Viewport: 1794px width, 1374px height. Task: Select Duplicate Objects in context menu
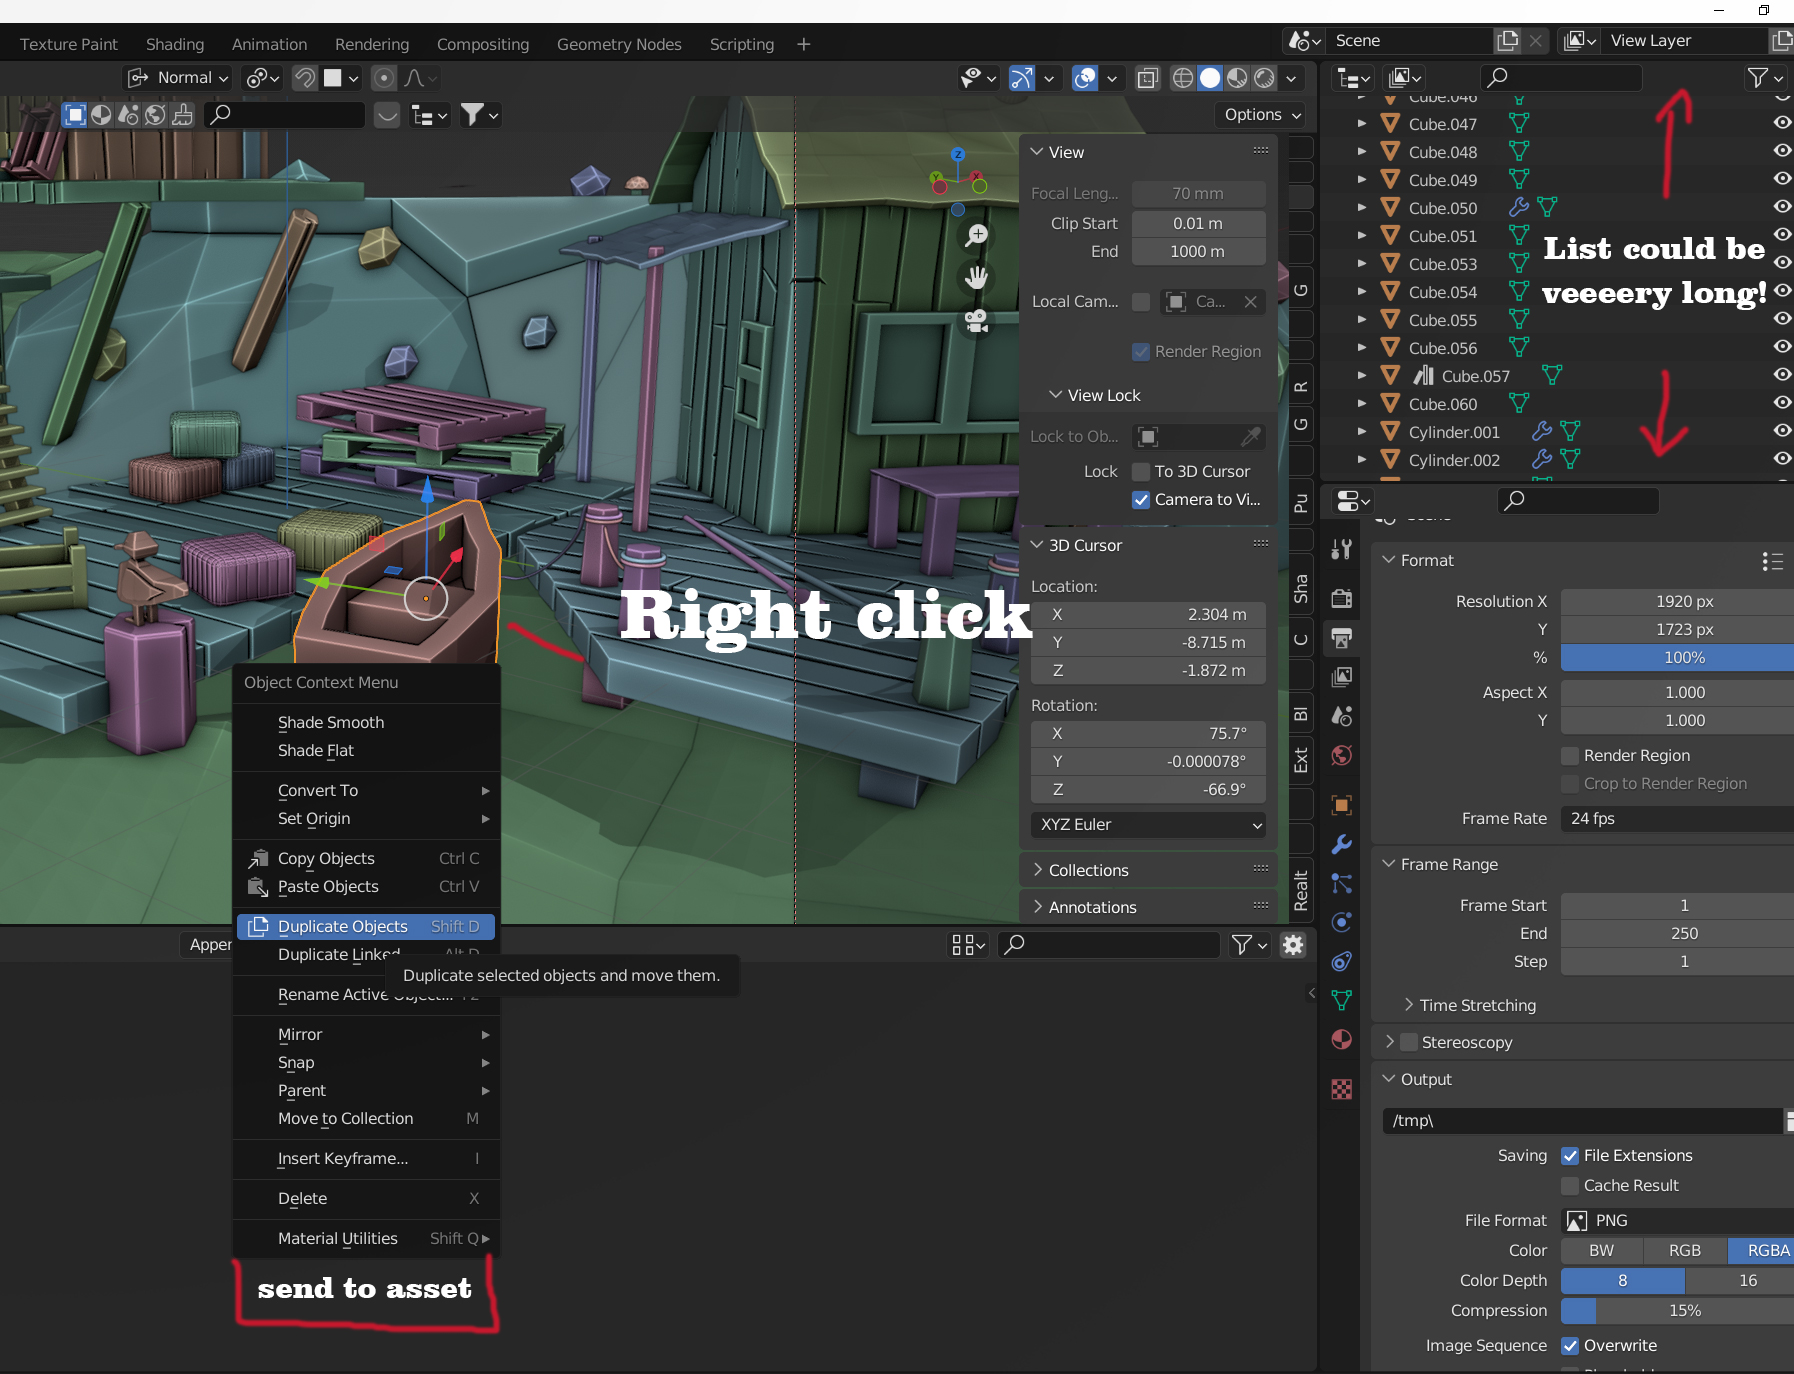366,926
